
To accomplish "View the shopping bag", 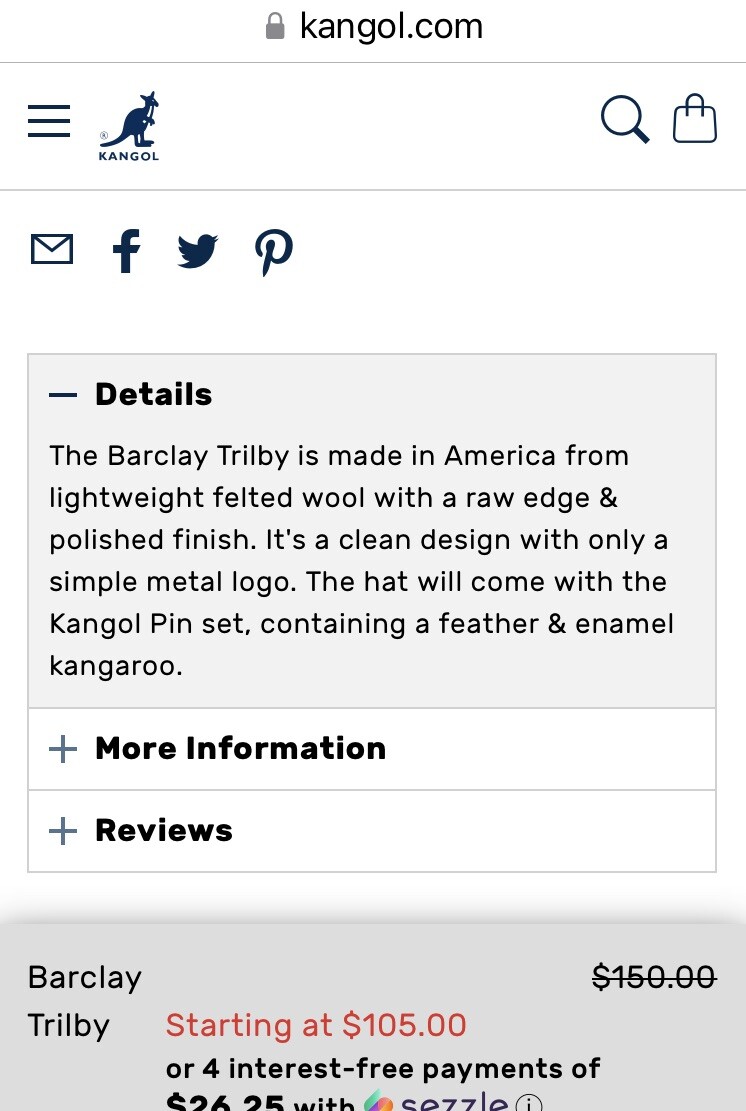I will 695,120.
